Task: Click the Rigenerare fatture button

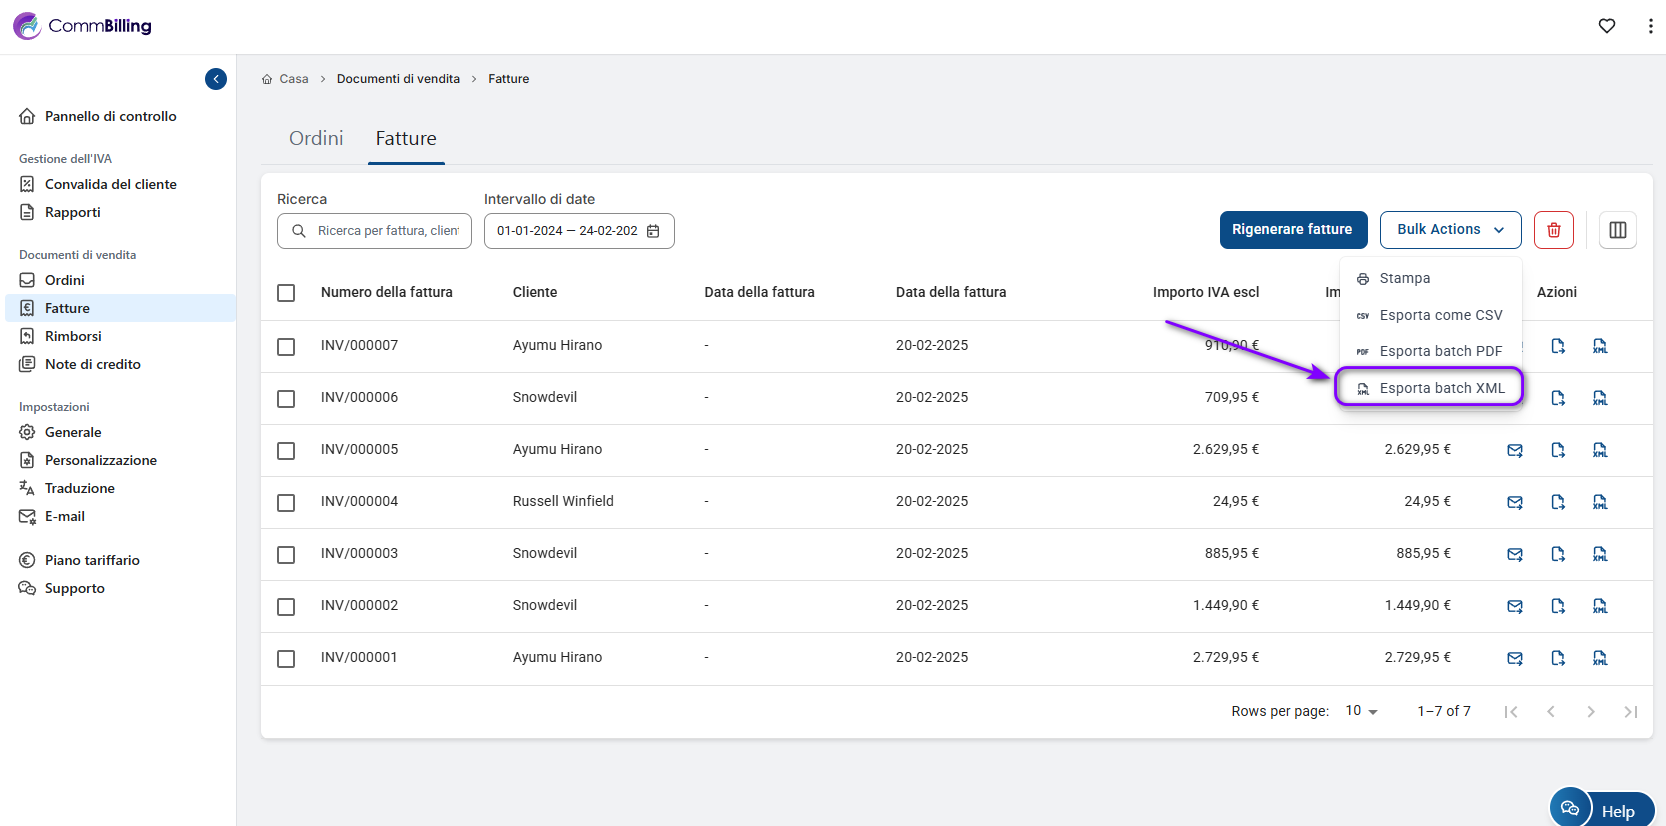Action: click(x=1292, y=230)
